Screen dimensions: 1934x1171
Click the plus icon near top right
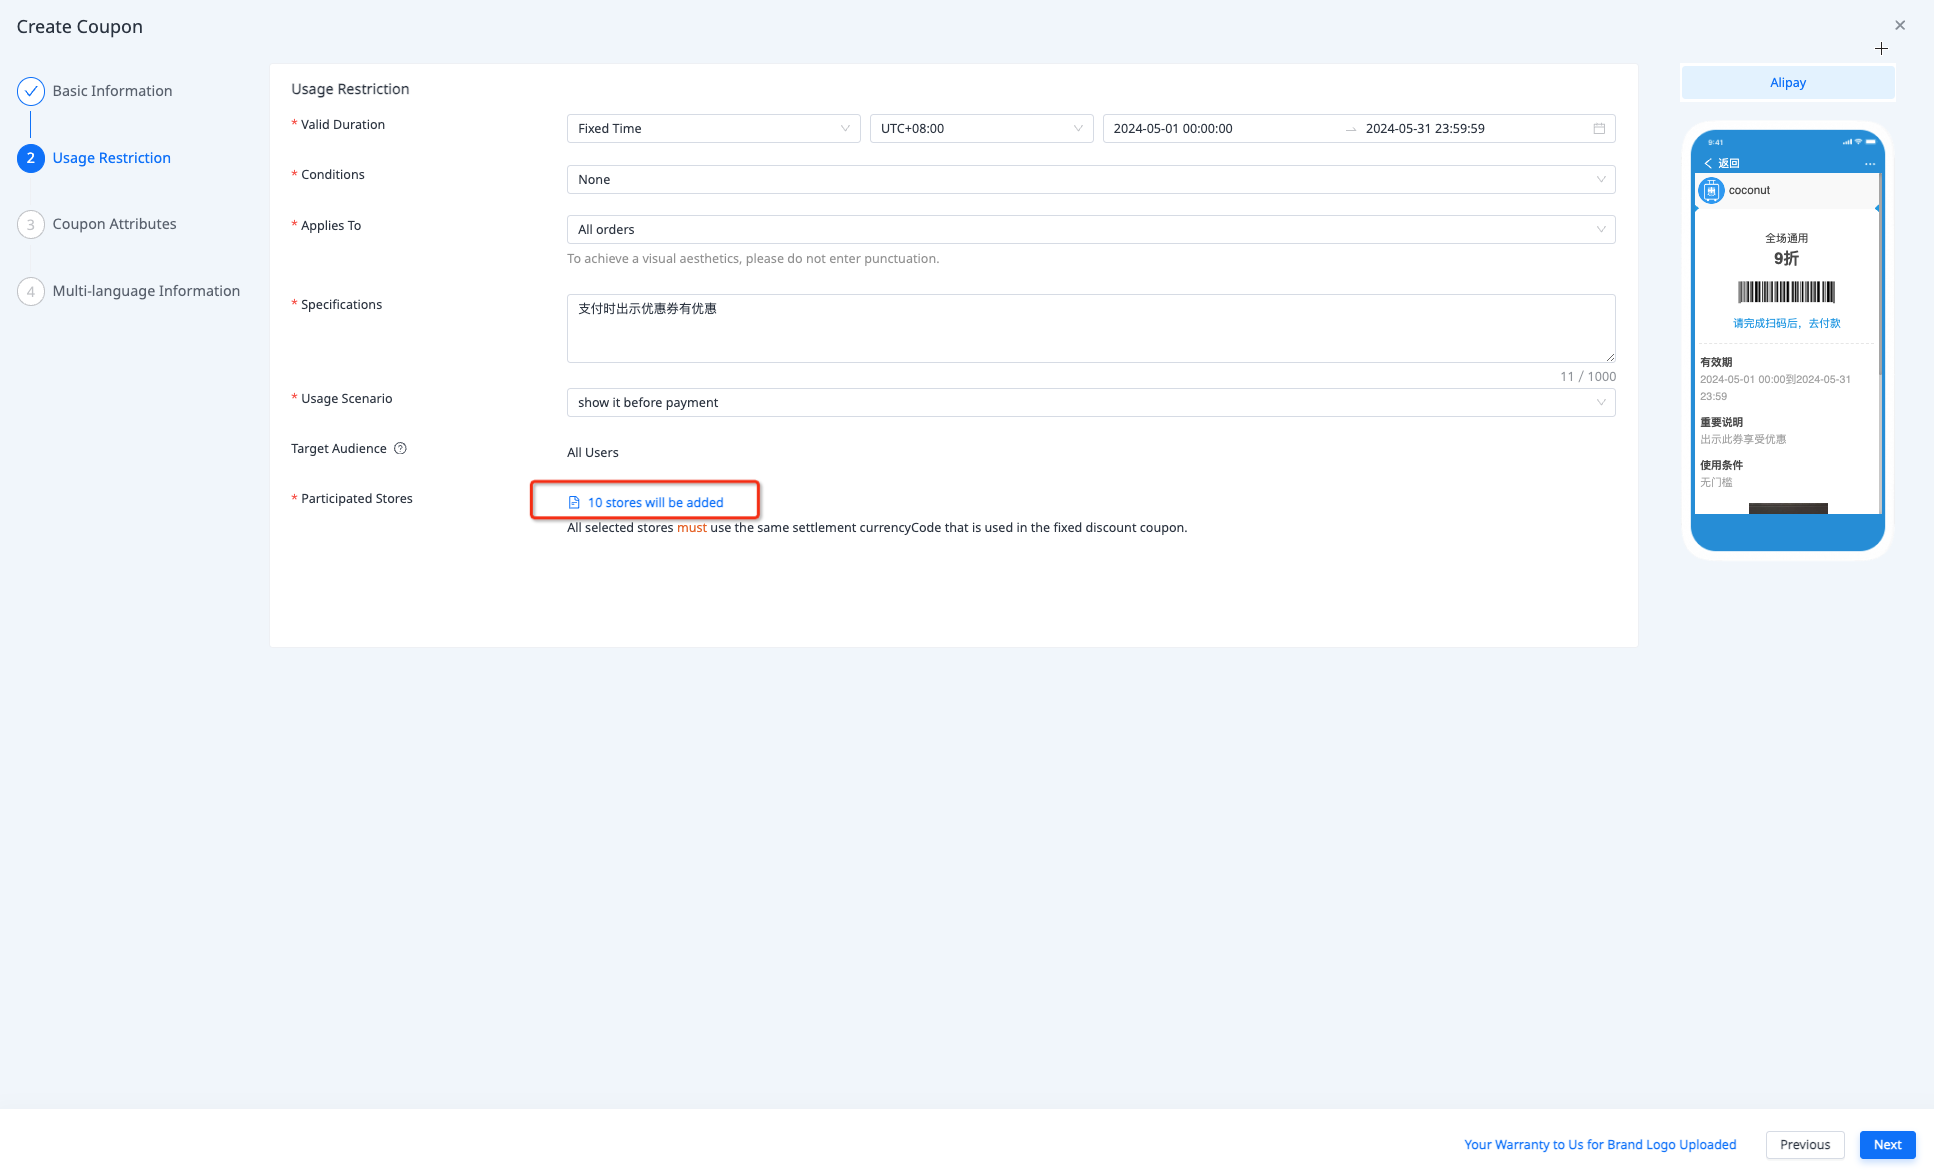pyautogui.click(x=1881, y=49)
